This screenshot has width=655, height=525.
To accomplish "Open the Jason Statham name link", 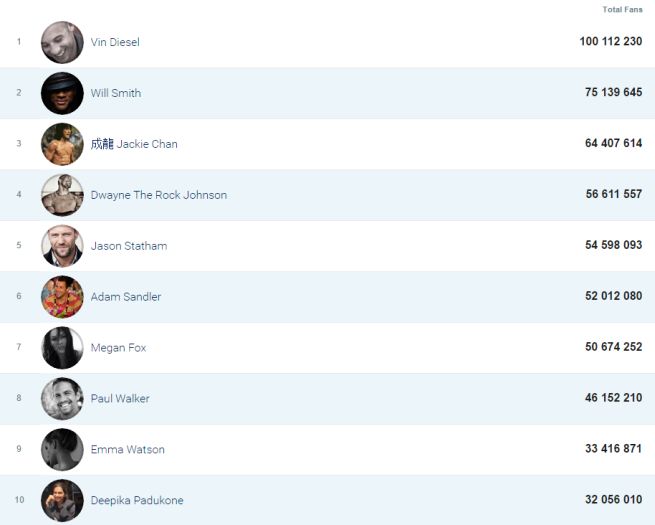I will 129,246.
